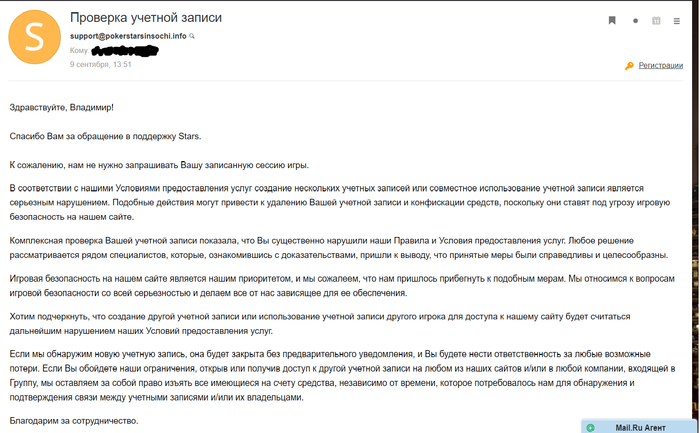This screenshot has width=700, height=433.
Task: Click the search icon beside the sender address
Action: tap(193, 36)
